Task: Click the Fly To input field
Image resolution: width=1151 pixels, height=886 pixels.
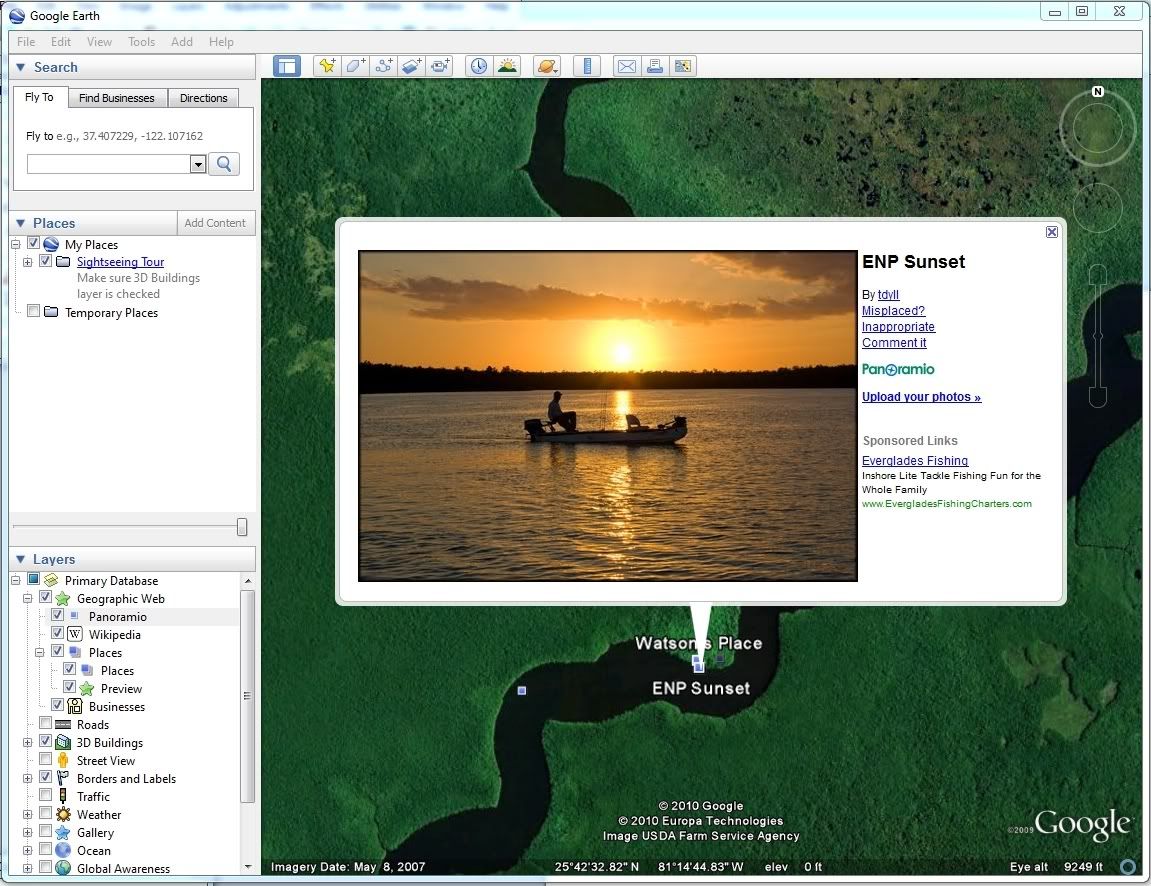Action: [109, 164]
